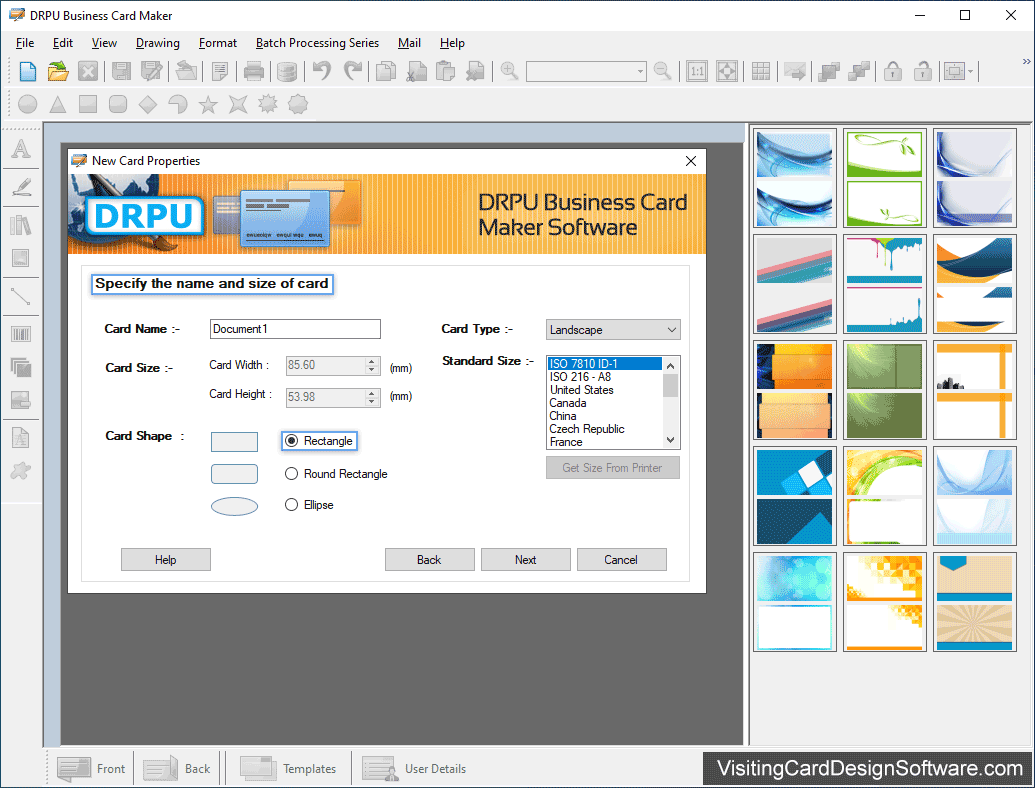Screen dimensions: 1035x788
Task: Choose the green leaf card template thumbnail
Action: [884, 178]
